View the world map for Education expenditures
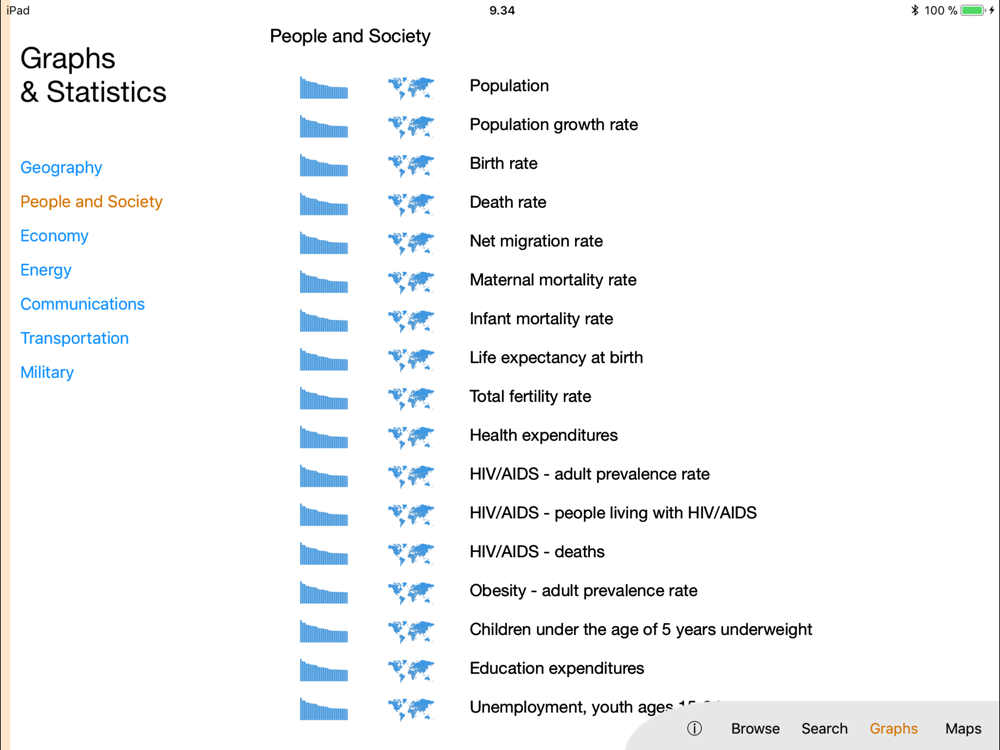 pyautogui.click(x=411, y=670)
